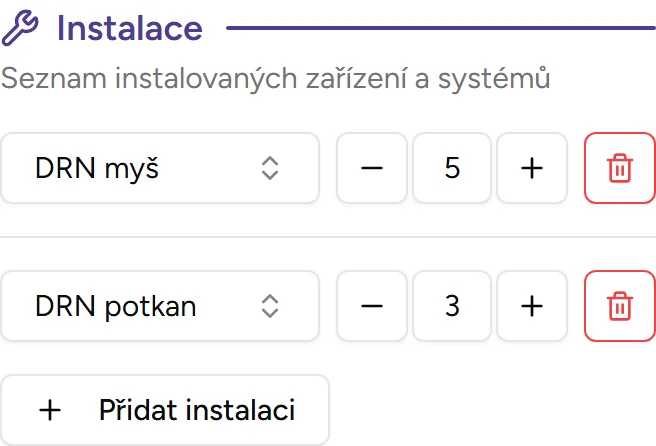
Task: Click the up-down chevron in DRN potkan selector
Action: (269, 306)
